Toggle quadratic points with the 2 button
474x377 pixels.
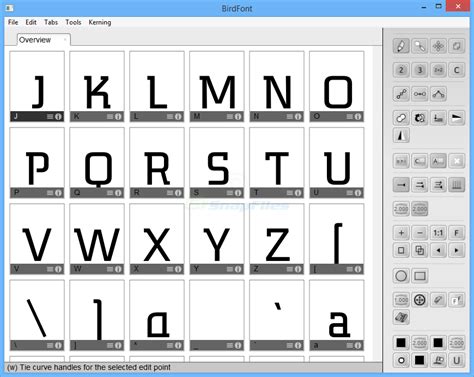pyautogui.click(x=401, y=70)
